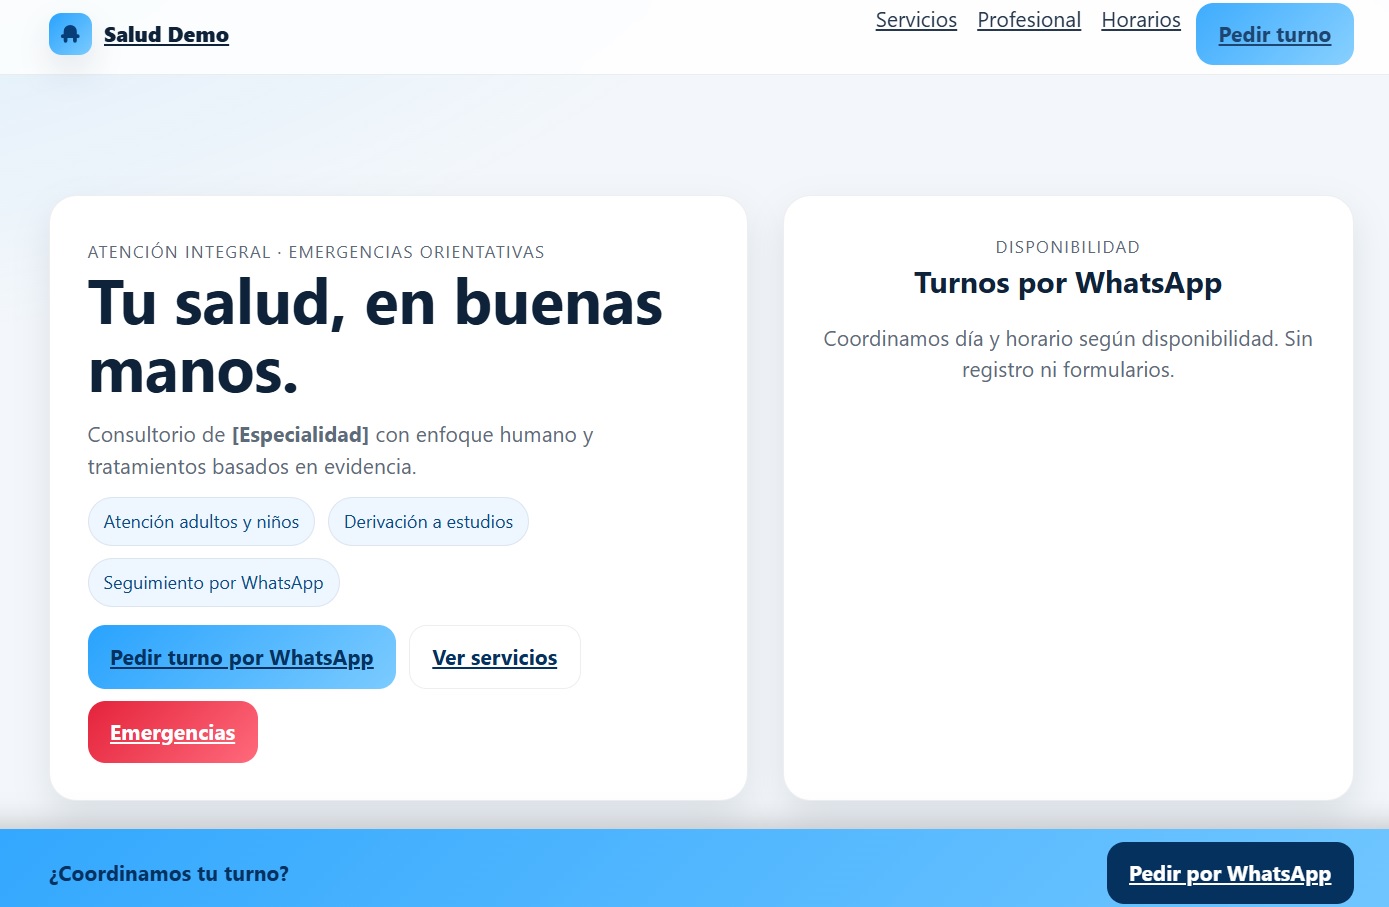The image size is (1389, 907).
Task: Open the Servicios navigation link
Action: 915,20
